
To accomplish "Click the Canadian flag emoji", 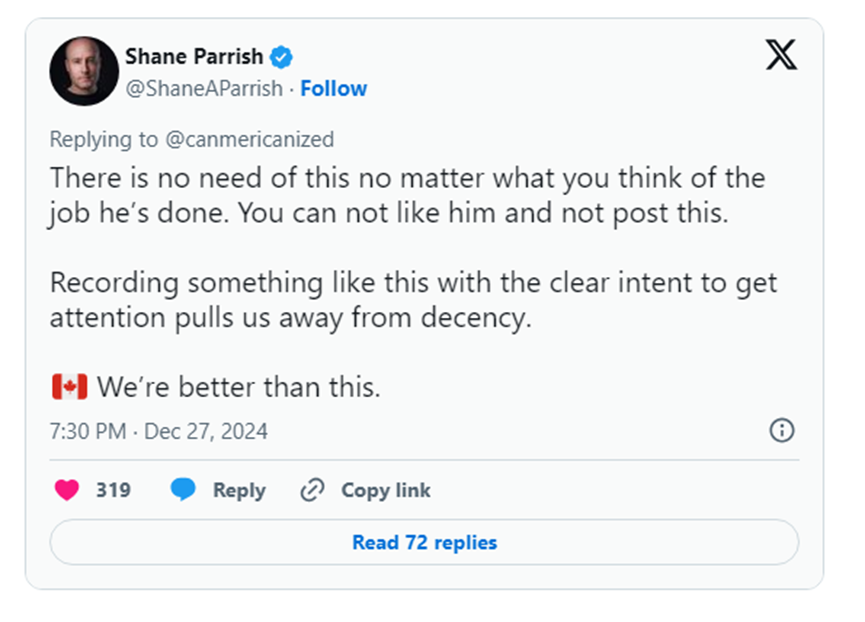I will pyautogui.click(x=70, y=387).
